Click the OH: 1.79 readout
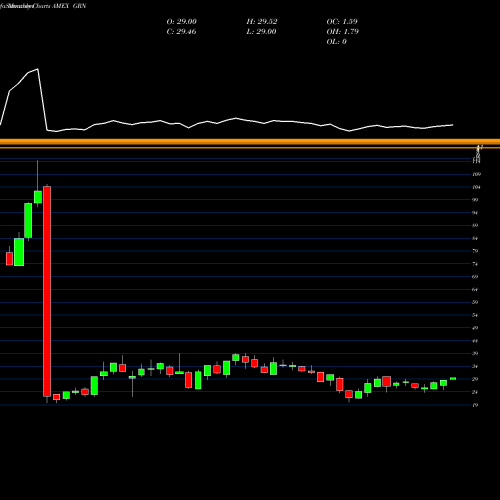500x500 pixels. 343,32
